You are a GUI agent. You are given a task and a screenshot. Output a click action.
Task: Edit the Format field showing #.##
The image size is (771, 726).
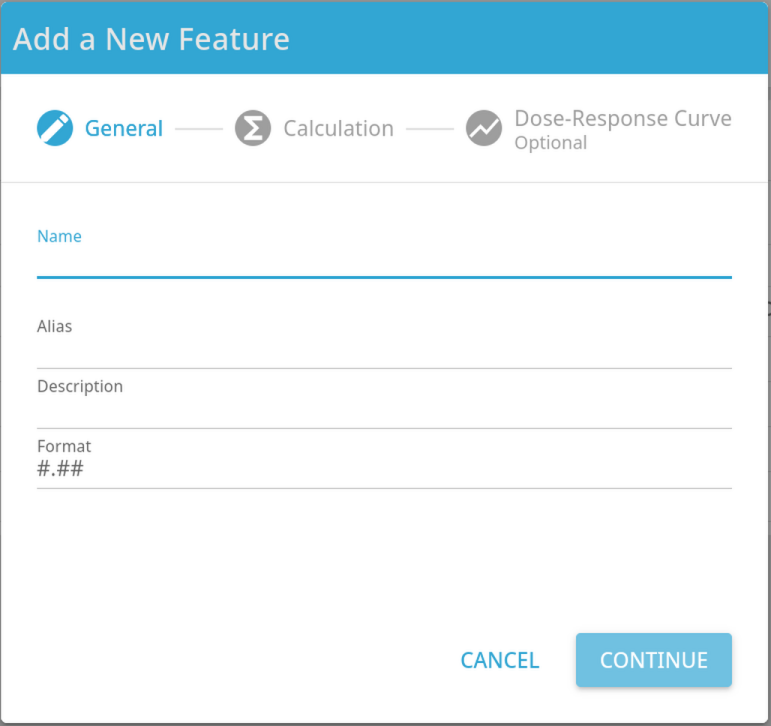[385, 469]
